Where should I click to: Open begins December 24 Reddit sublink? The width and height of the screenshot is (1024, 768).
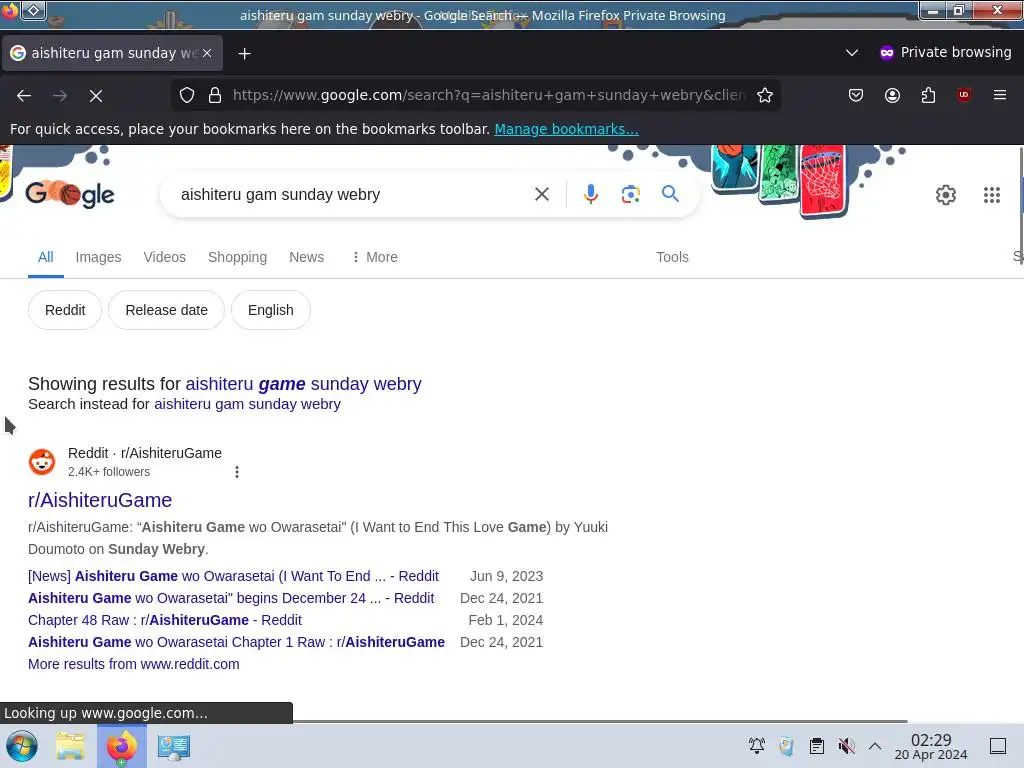pos(231,598)
